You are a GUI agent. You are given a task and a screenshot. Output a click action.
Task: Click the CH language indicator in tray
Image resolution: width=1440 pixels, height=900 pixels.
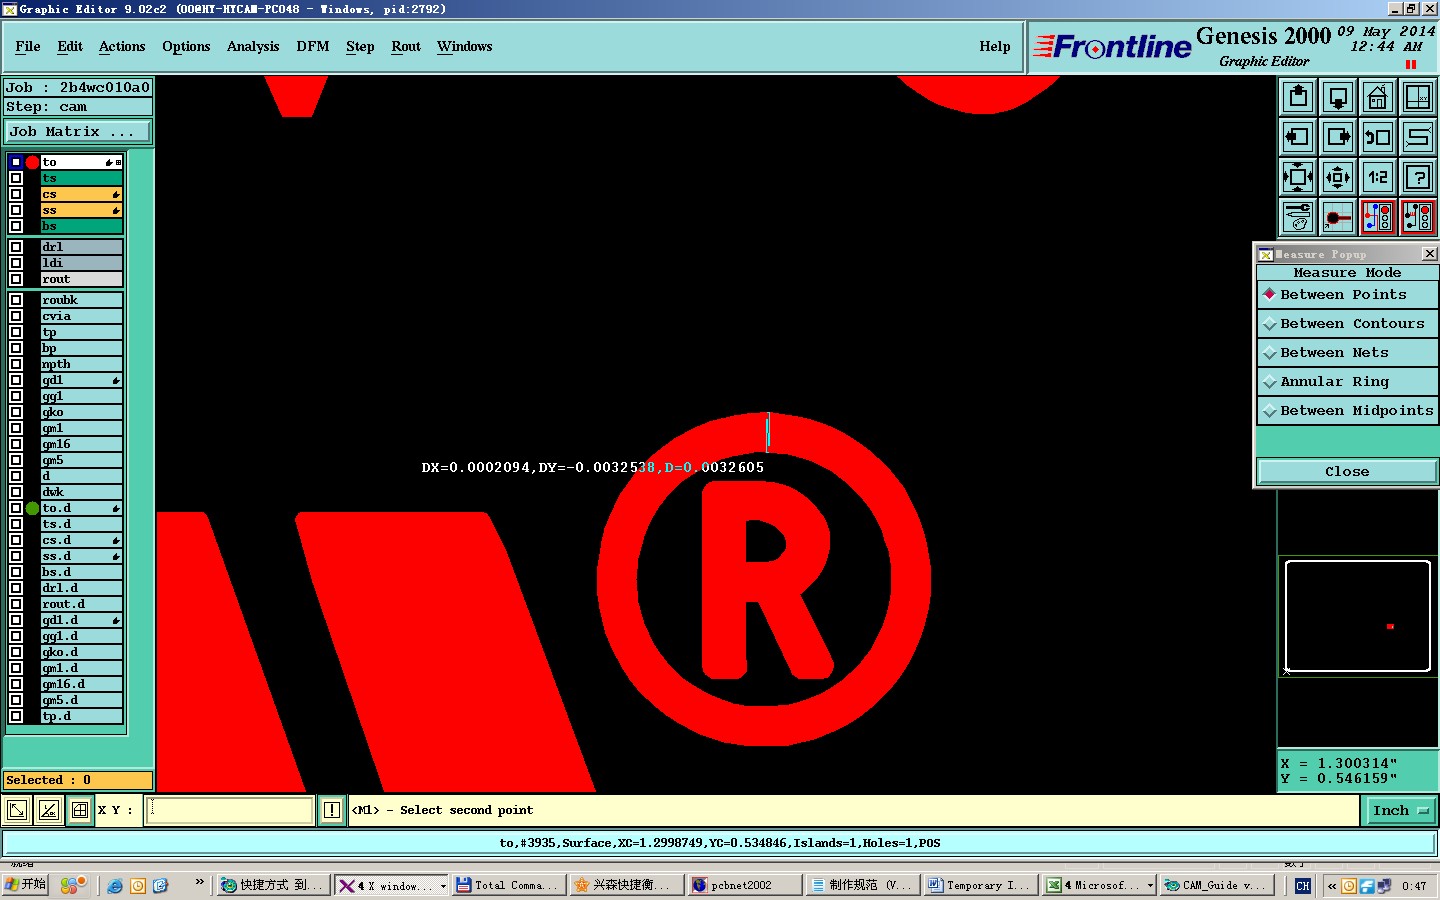tap(1302, 886)
